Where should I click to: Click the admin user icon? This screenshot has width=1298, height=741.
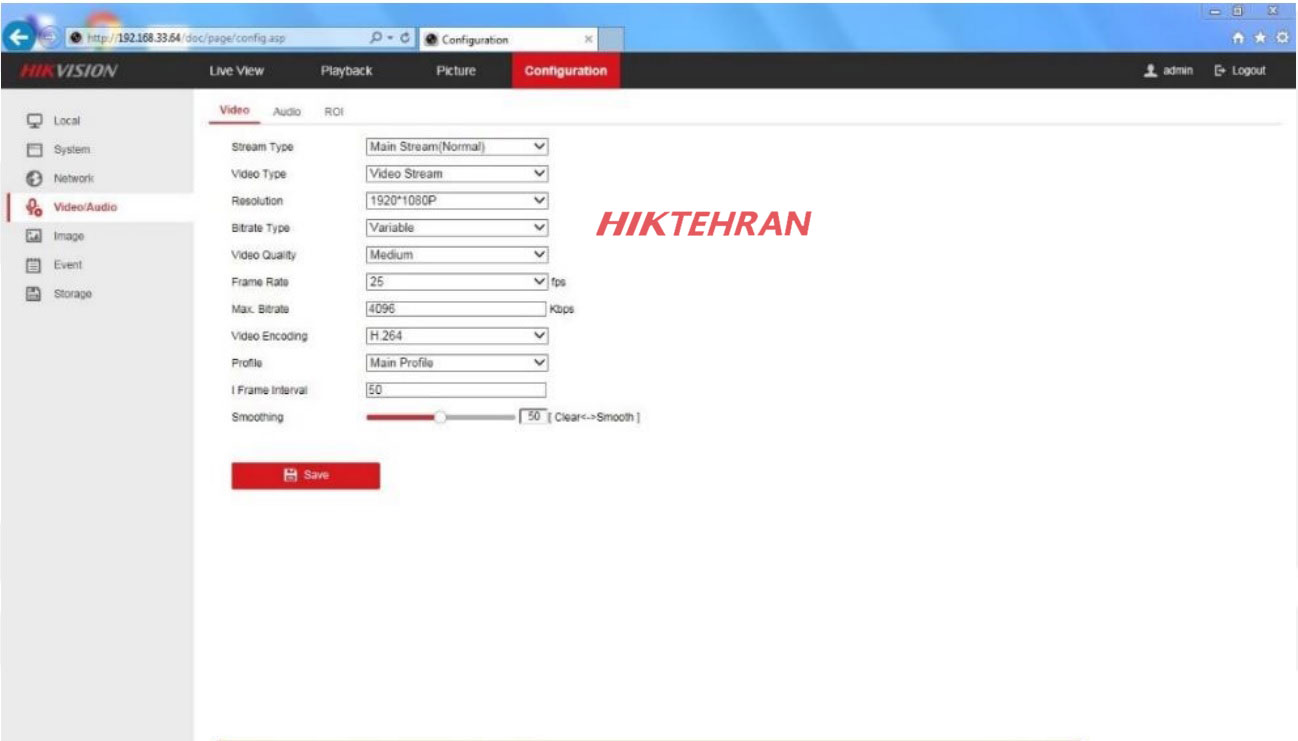pos(1151,71)
